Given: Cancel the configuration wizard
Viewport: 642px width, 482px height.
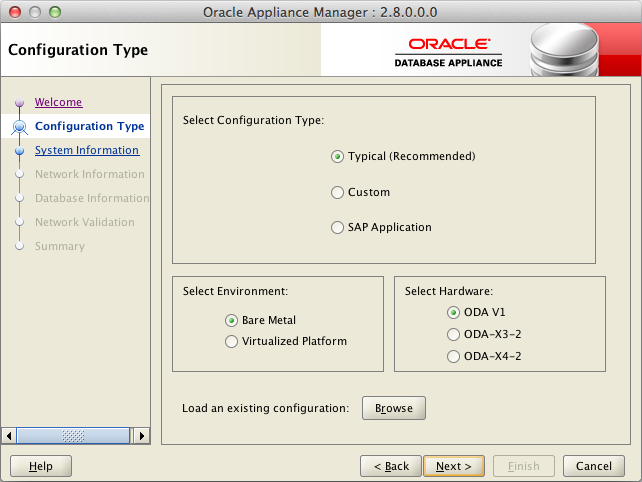Looking at the screenshot, I should point(594,466).
